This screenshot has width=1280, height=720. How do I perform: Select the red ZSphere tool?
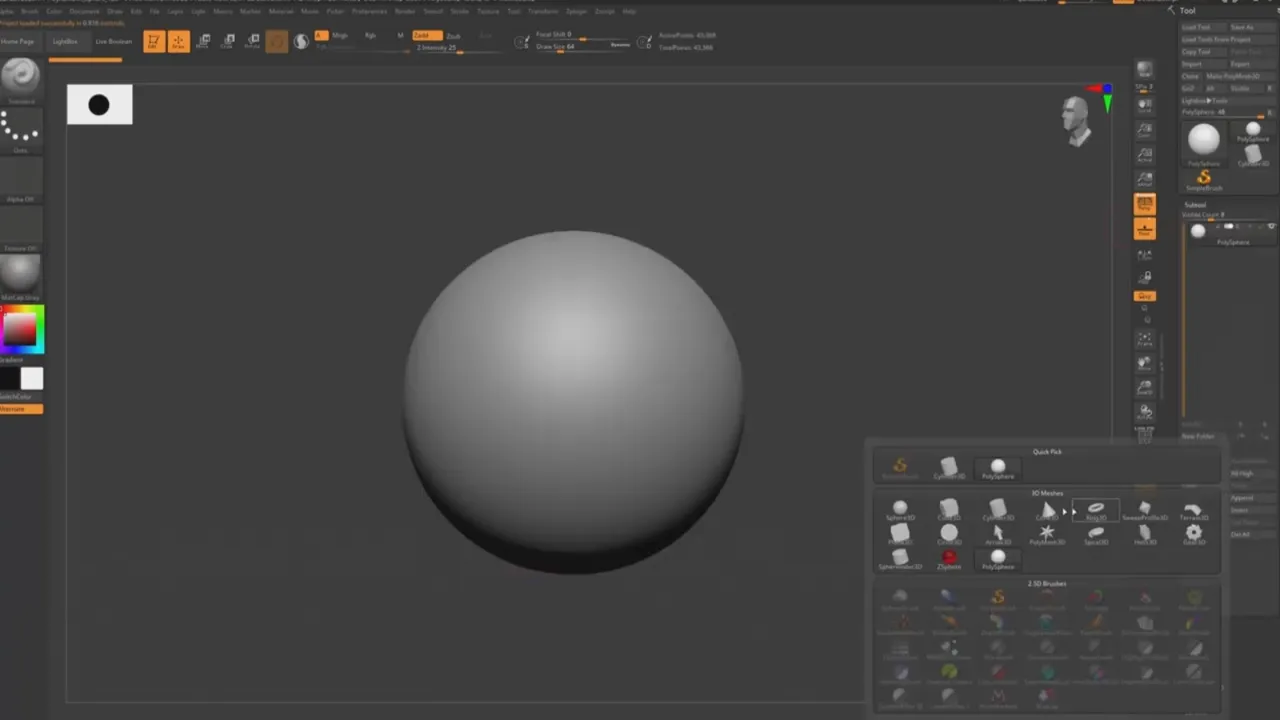949,559
